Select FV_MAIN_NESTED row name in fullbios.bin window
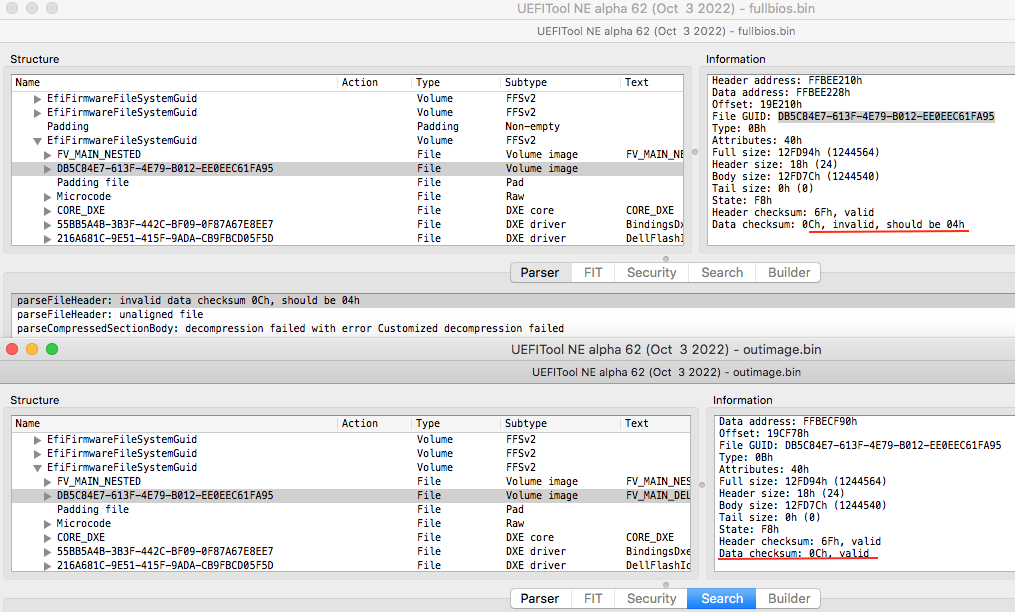The width and height of the screenshot is (1015, 612). [x=99, y=154]
